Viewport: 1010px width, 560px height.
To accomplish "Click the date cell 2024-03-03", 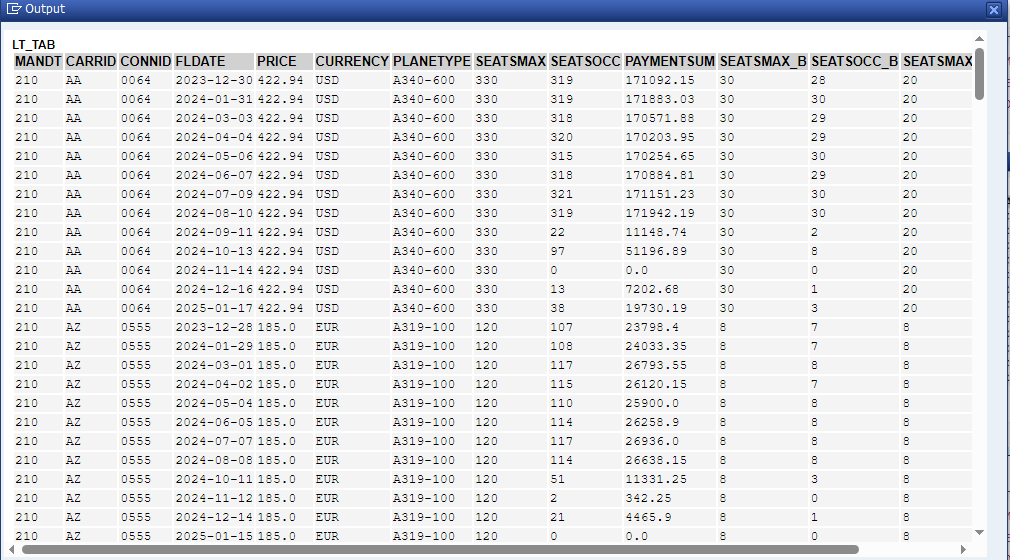I will click(214, 119).
